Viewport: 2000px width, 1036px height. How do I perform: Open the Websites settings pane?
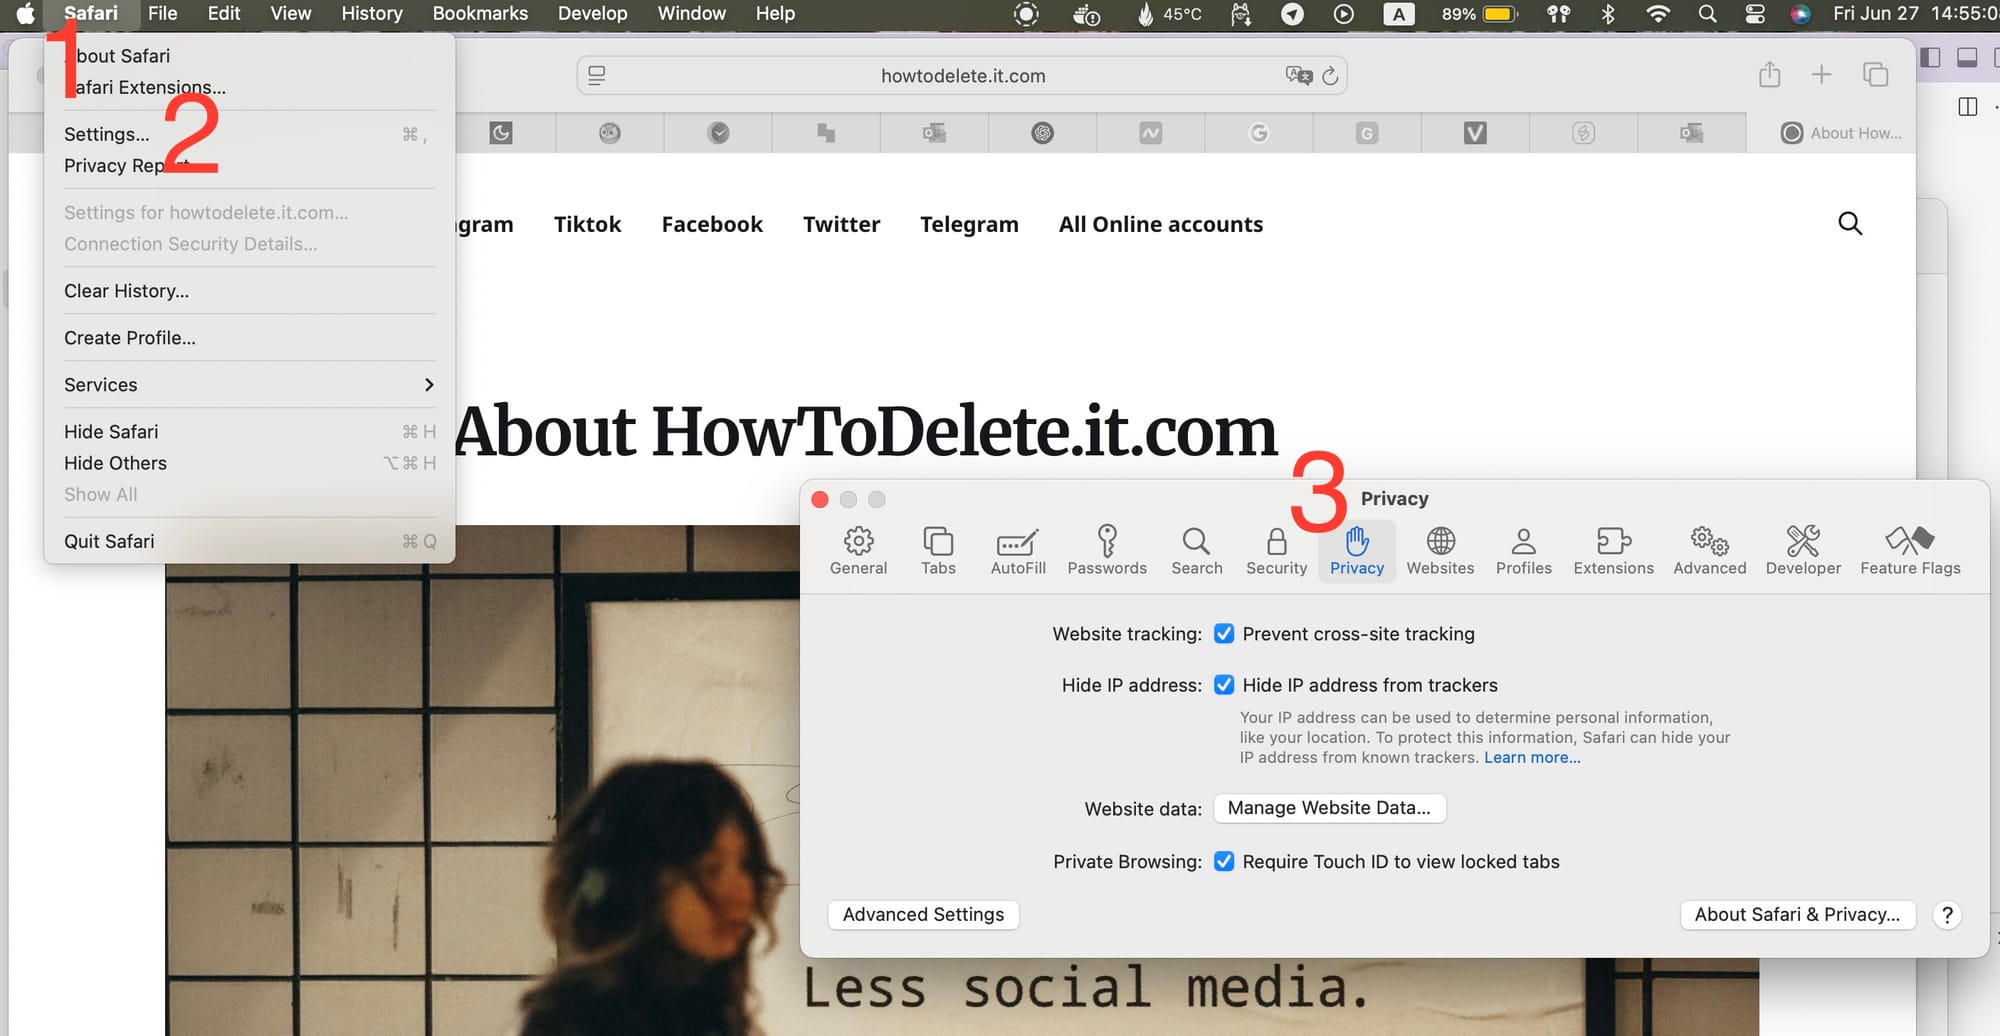click(x=1440, y=551)
